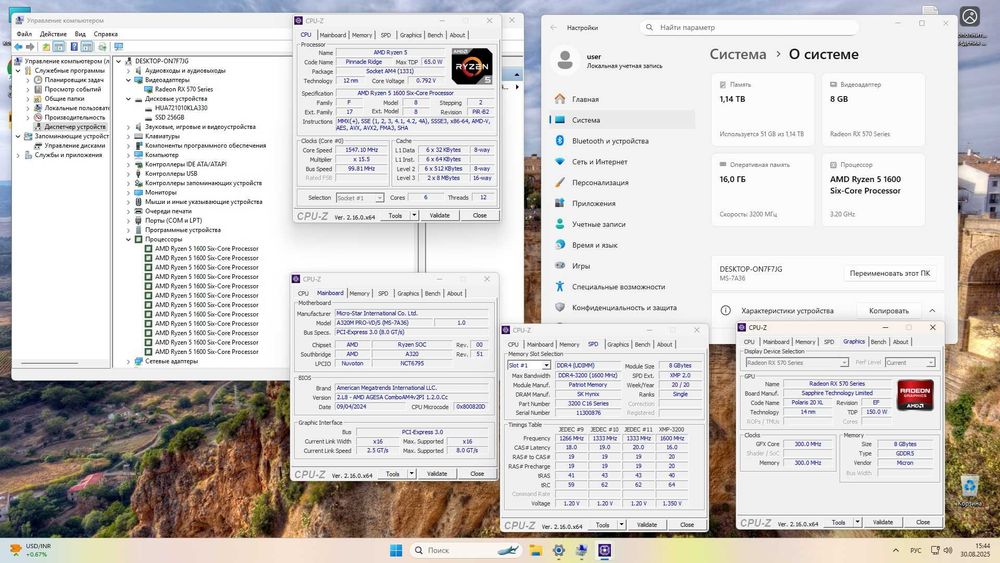
Task: Open Игры in Settings sidebar
Action: coord(581,266)
